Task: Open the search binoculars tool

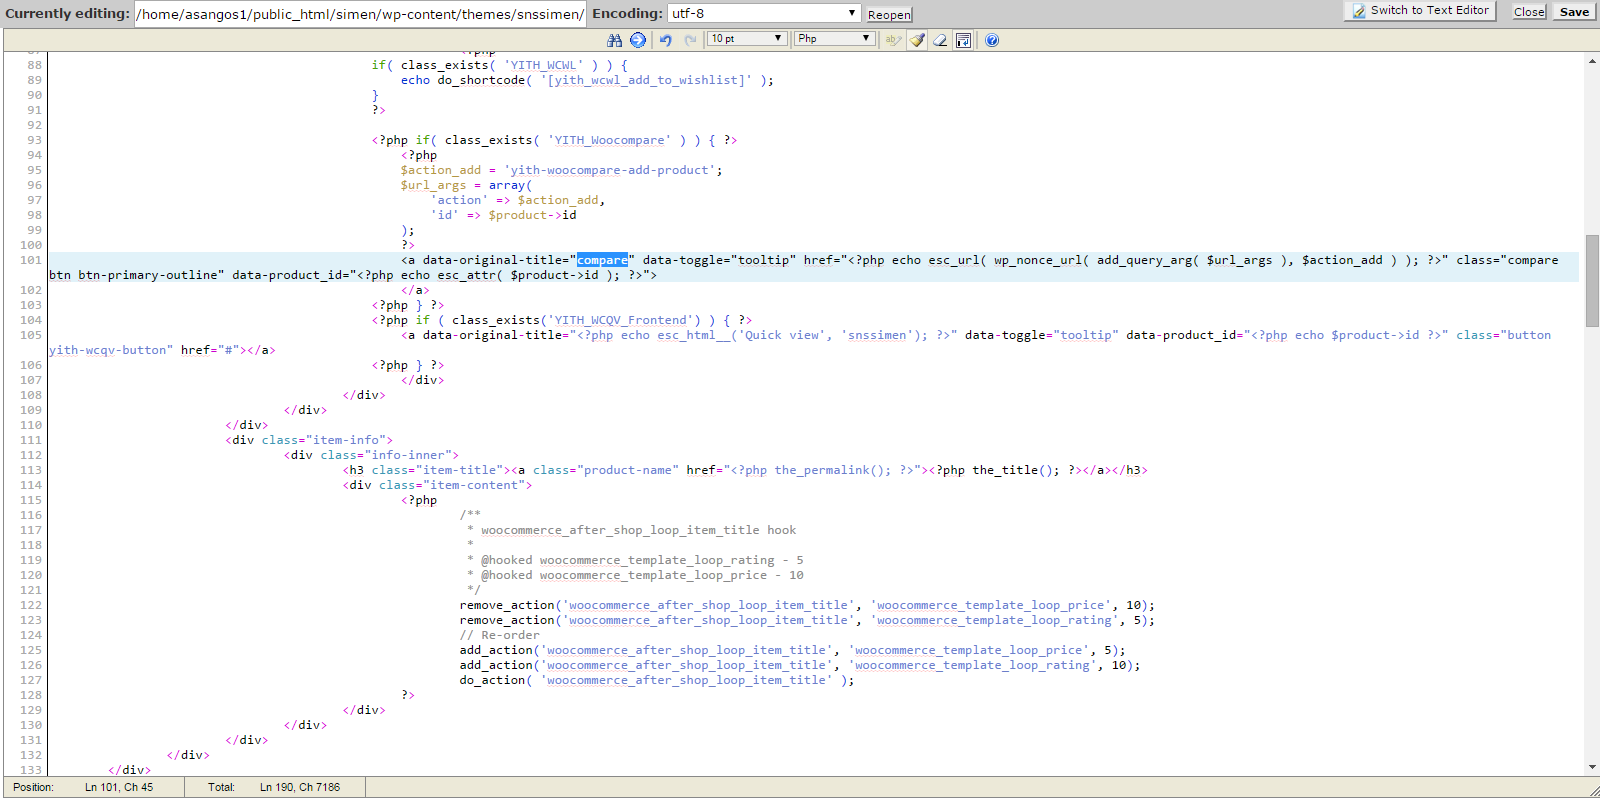Action: [x=614, y=40]
